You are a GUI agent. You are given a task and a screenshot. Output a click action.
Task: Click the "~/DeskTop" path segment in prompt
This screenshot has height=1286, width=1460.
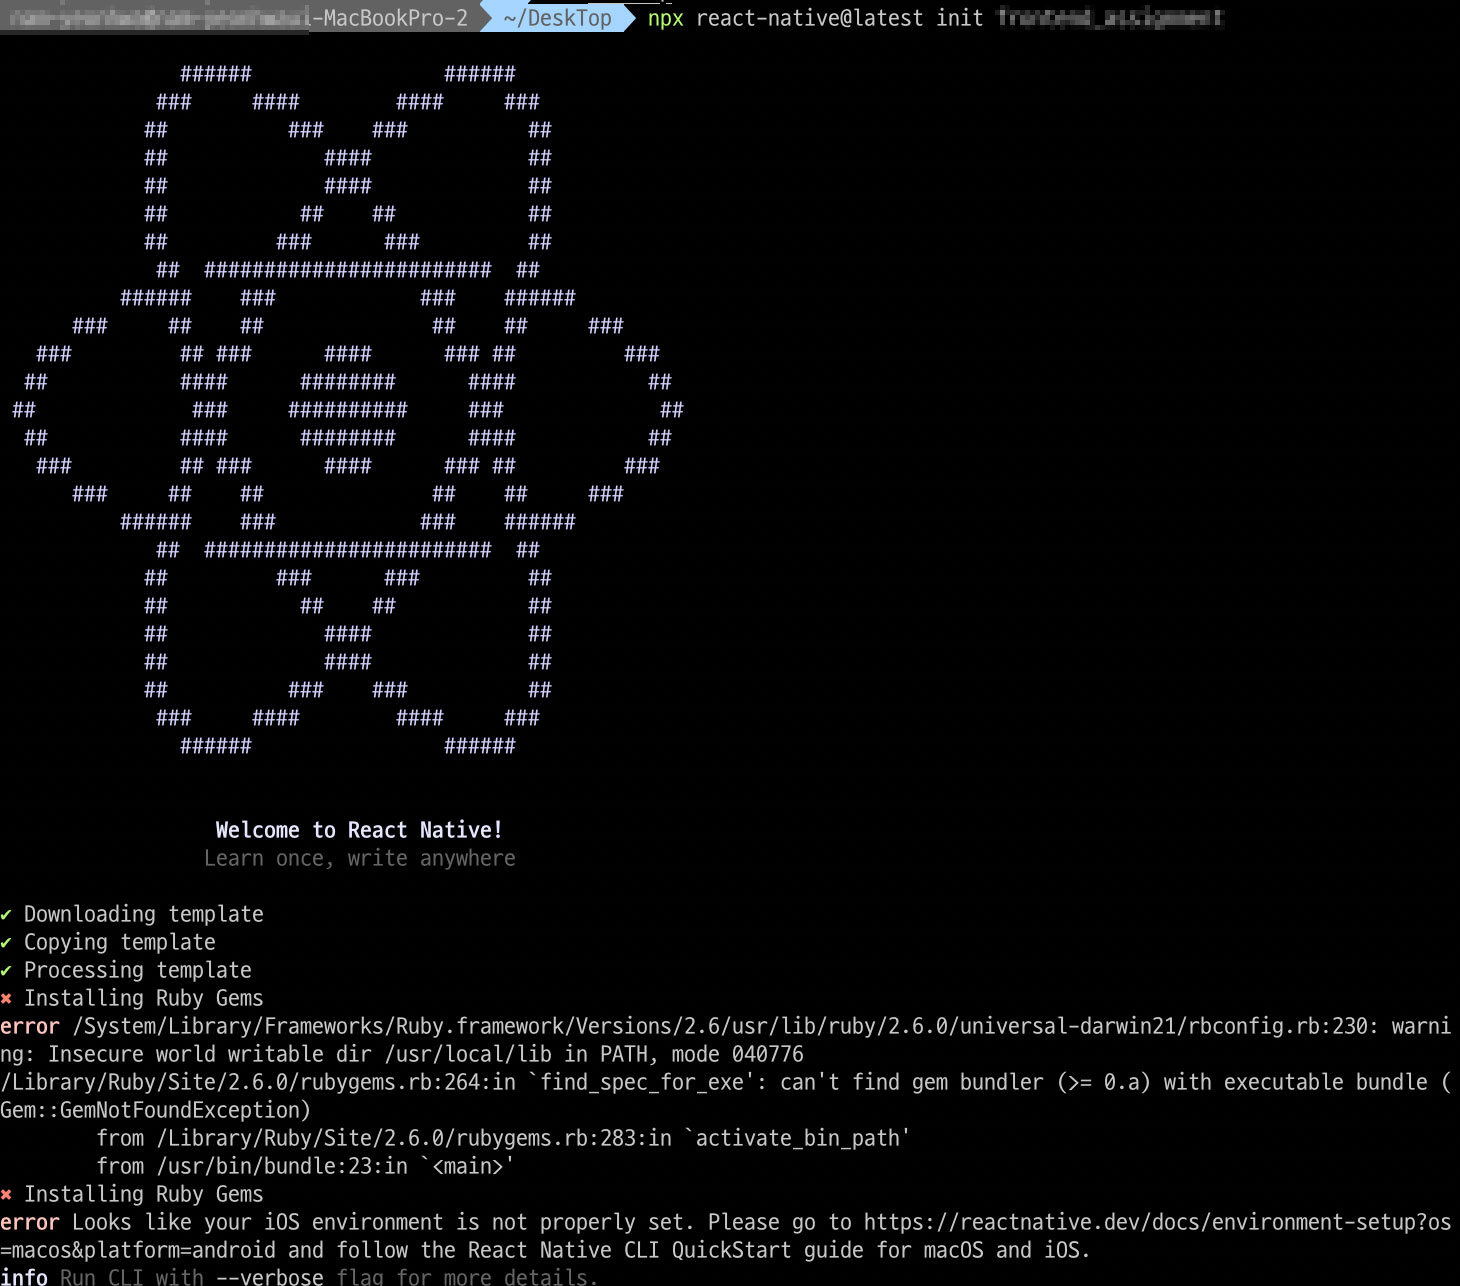pyautogui.click(x=557, y=18)
